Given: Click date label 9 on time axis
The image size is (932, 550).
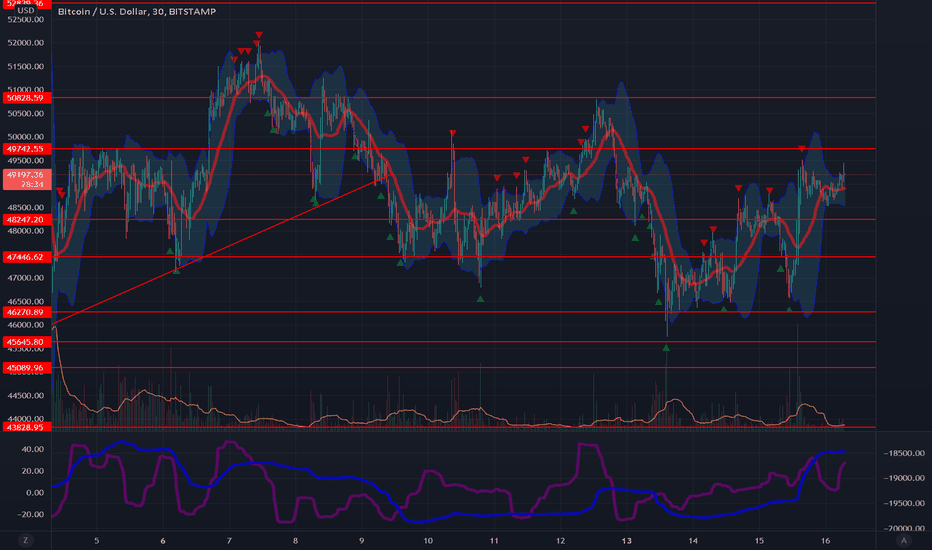Looking at the screenshot, I should pyautogui.click(x=361, y=540).
